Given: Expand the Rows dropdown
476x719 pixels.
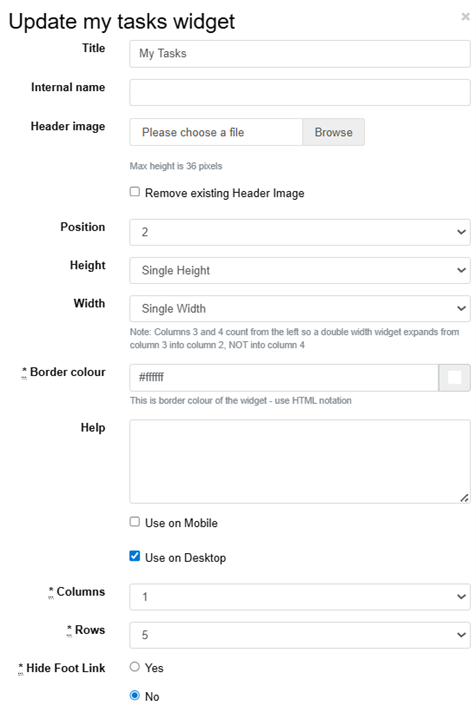Looking at the screenshot, I should click(299, 635).
